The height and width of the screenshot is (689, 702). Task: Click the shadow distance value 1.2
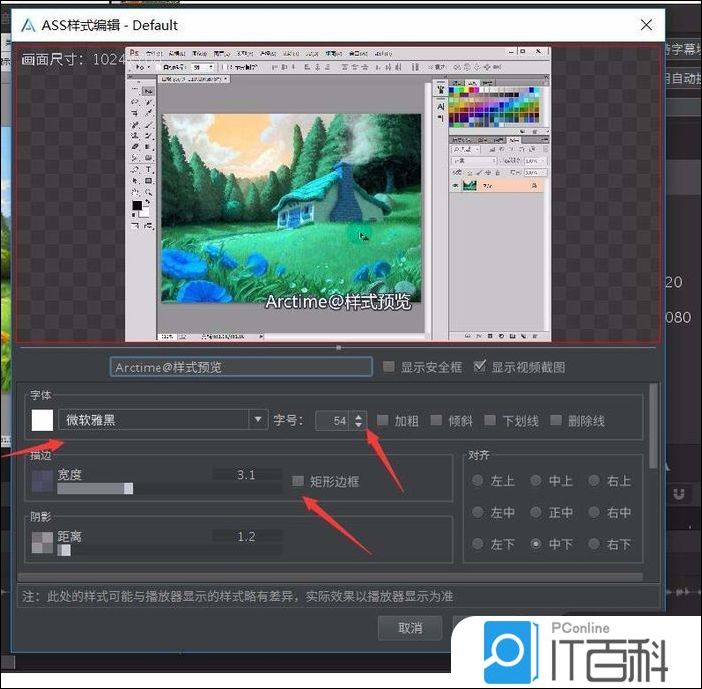coord(247,536)
